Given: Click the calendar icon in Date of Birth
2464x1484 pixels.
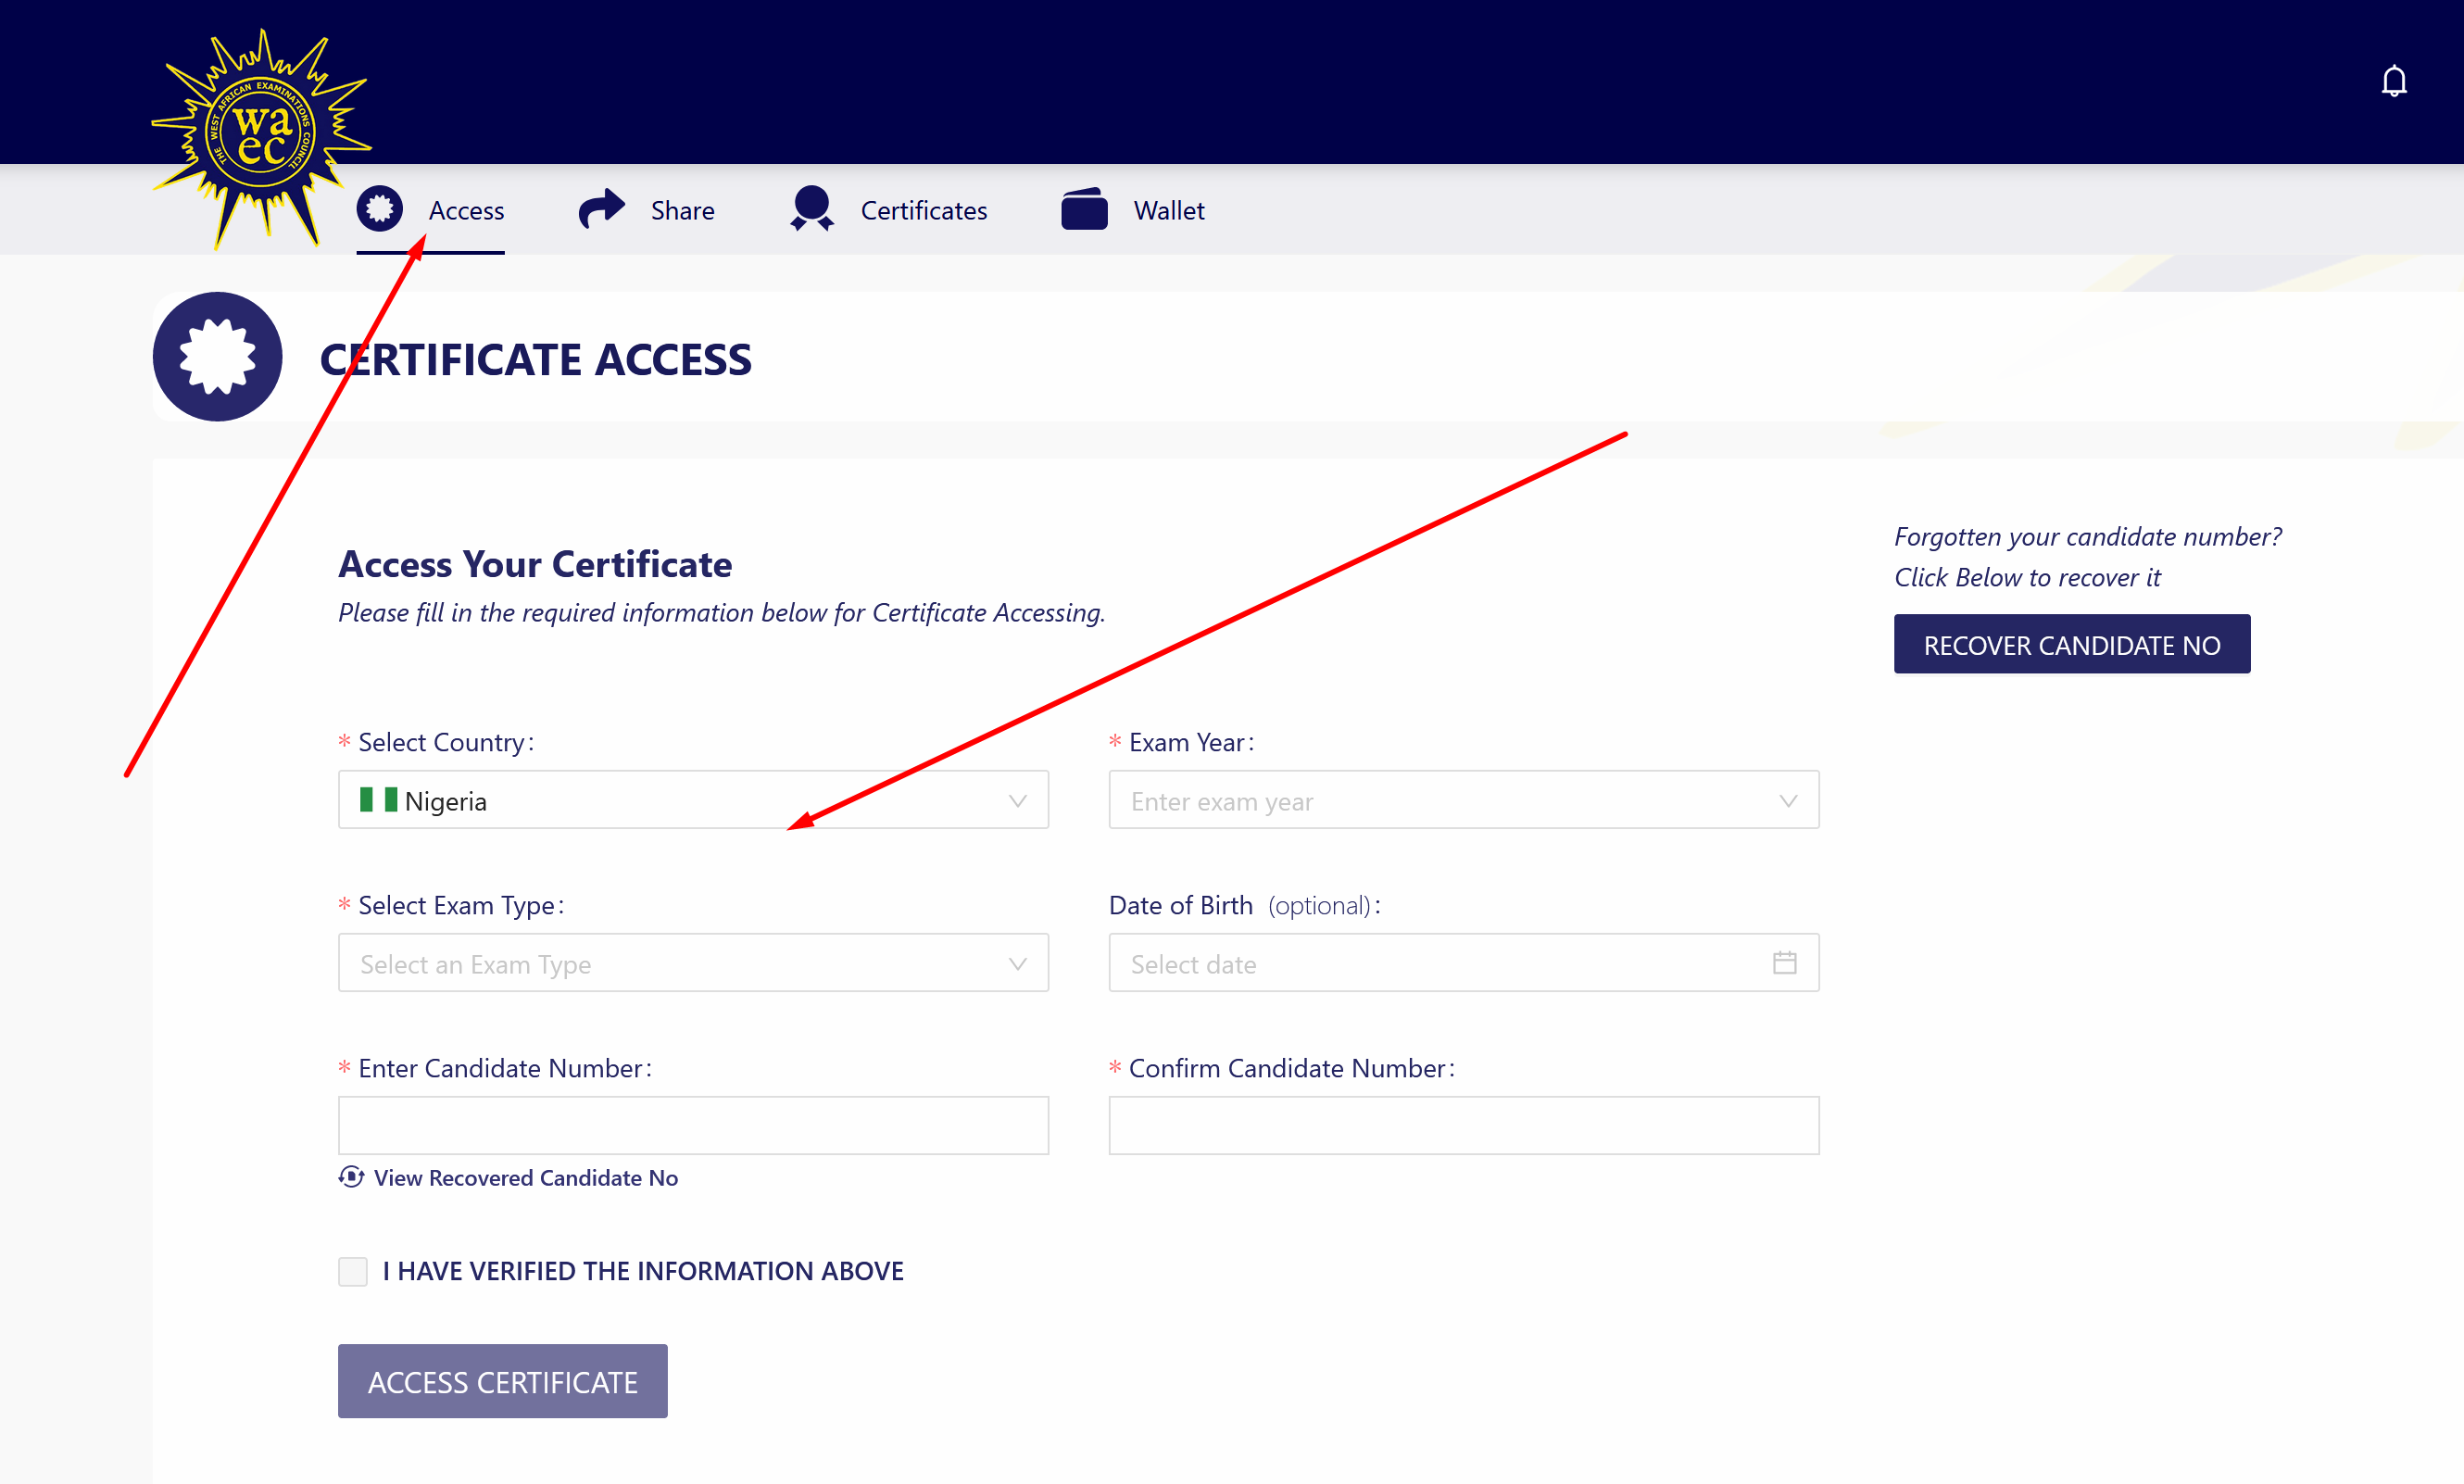Looking at the screenshot, I should point(1784,962).
